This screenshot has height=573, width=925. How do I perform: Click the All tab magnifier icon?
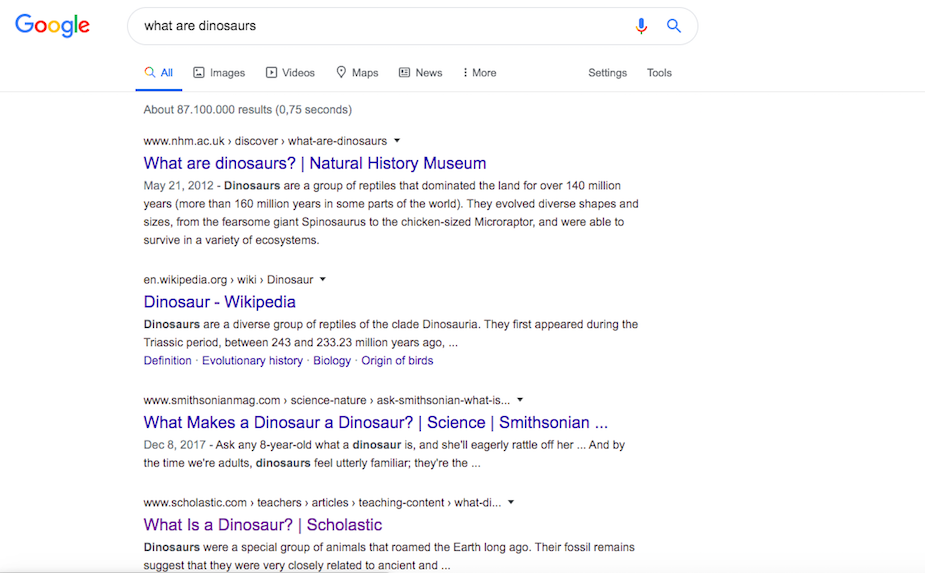(x=150, y=72)
